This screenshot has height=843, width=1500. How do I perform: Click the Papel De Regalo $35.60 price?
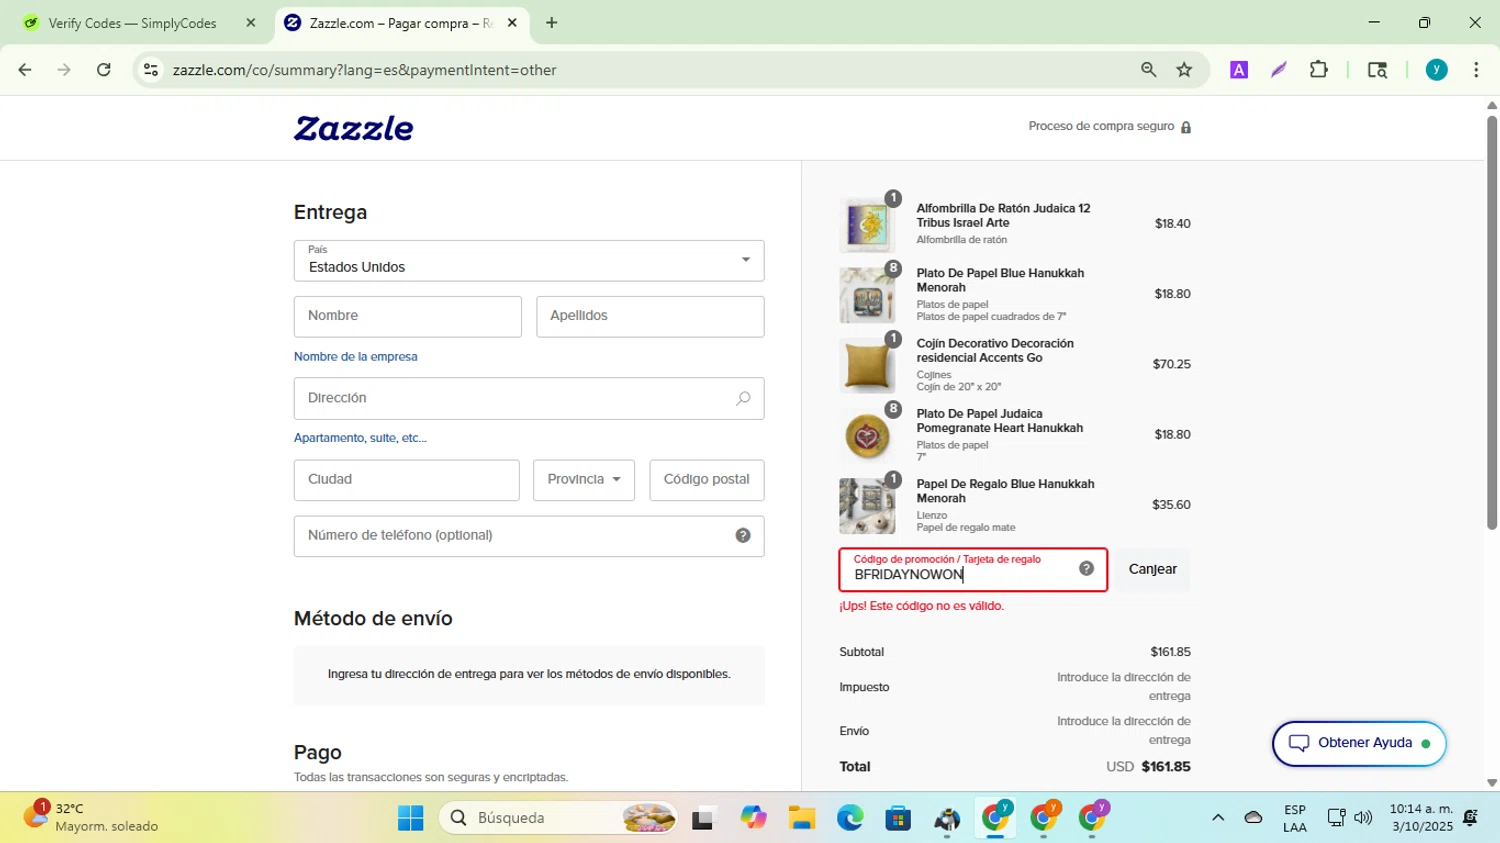(1171, 505)
